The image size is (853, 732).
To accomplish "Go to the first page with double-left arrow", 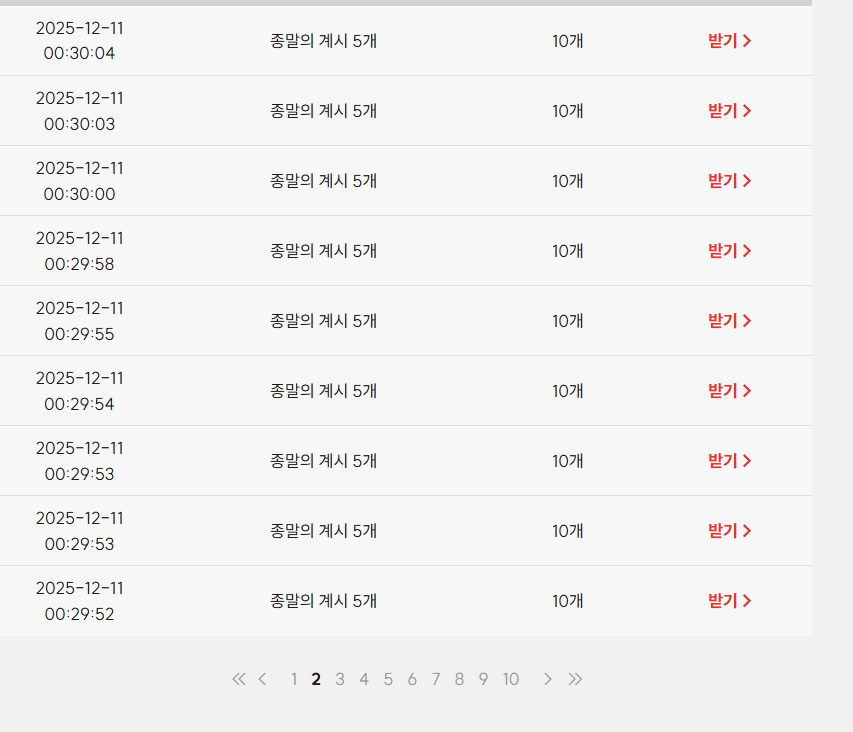I will pyautogui.click(x=238, y=679).
